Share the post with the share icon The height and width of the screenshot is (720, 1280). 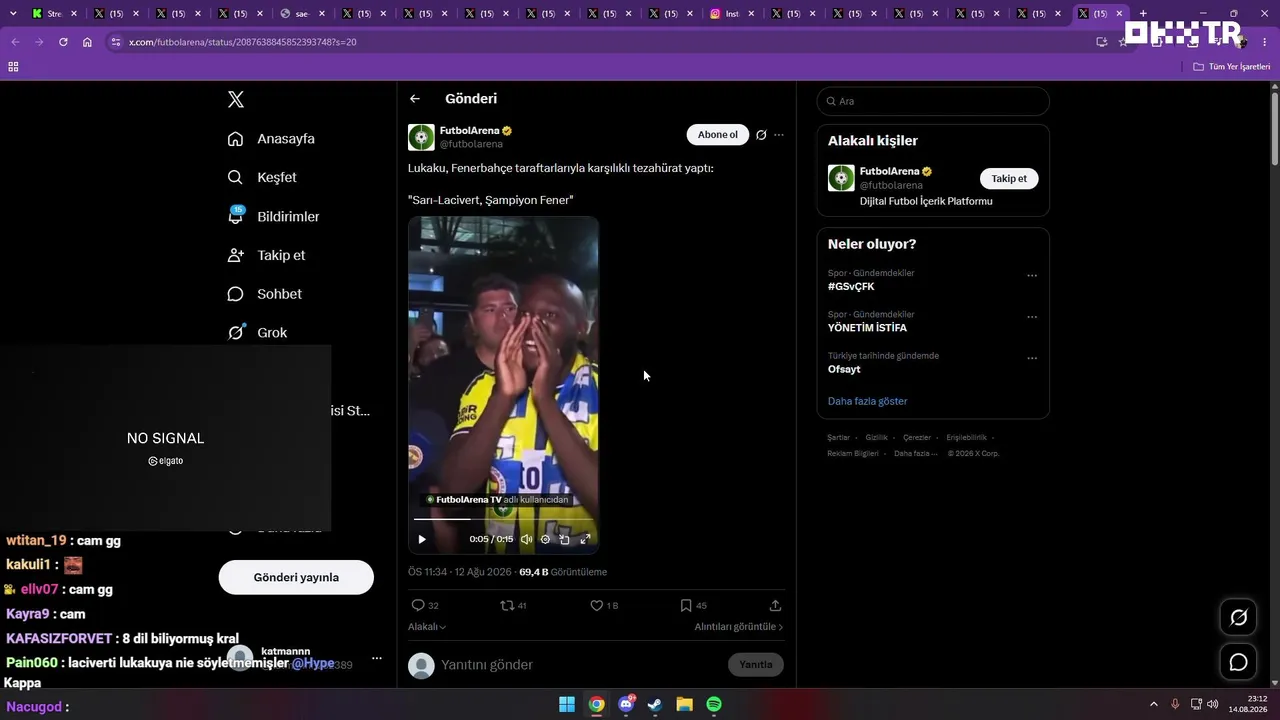point(775,605)
